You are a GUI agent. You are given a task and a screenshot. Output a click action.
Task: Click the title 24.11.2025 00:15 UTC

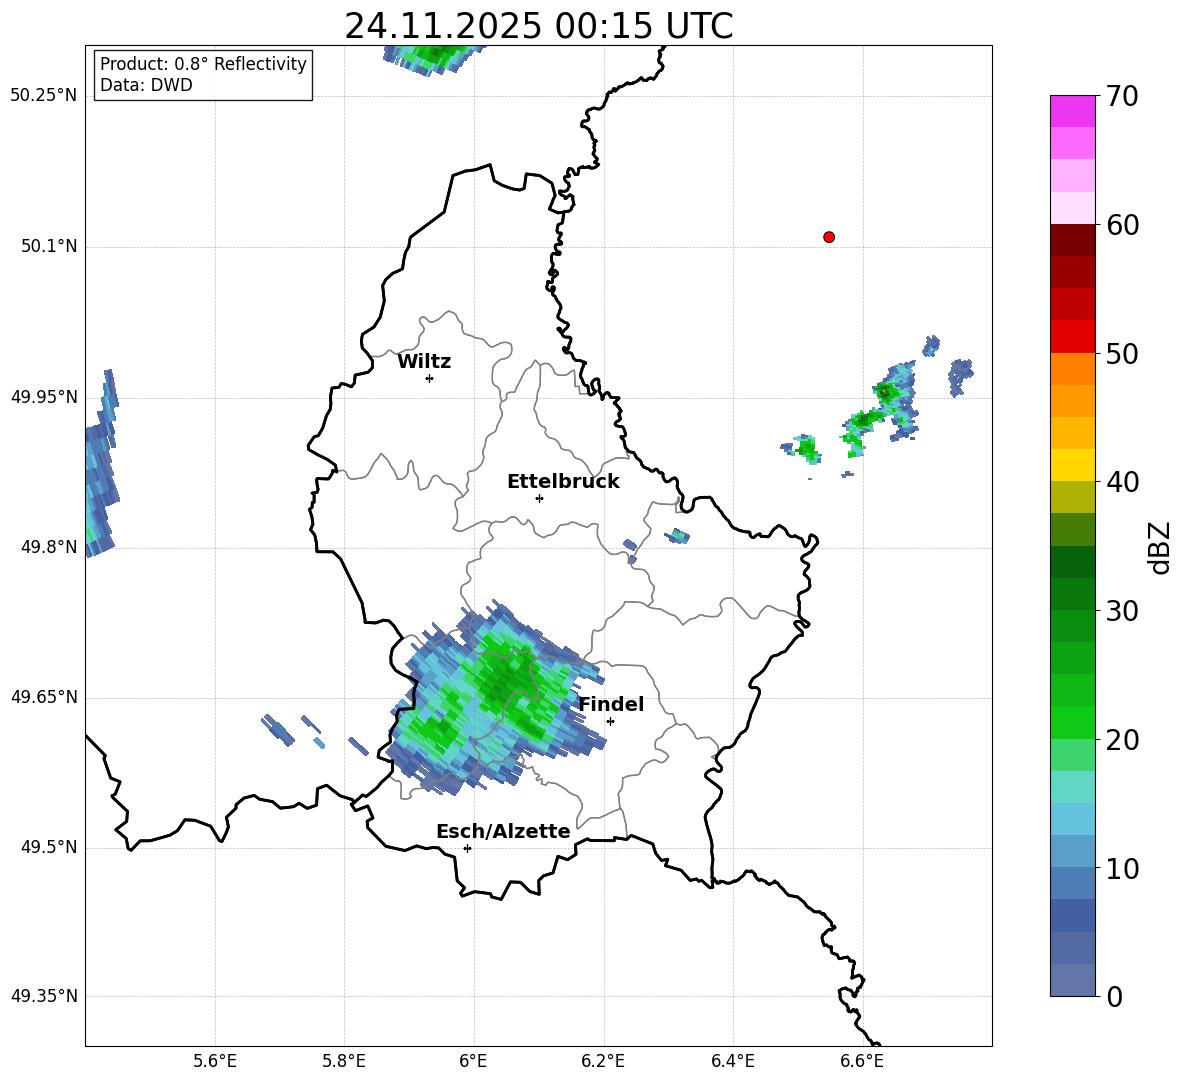click(x=538, y=26)
